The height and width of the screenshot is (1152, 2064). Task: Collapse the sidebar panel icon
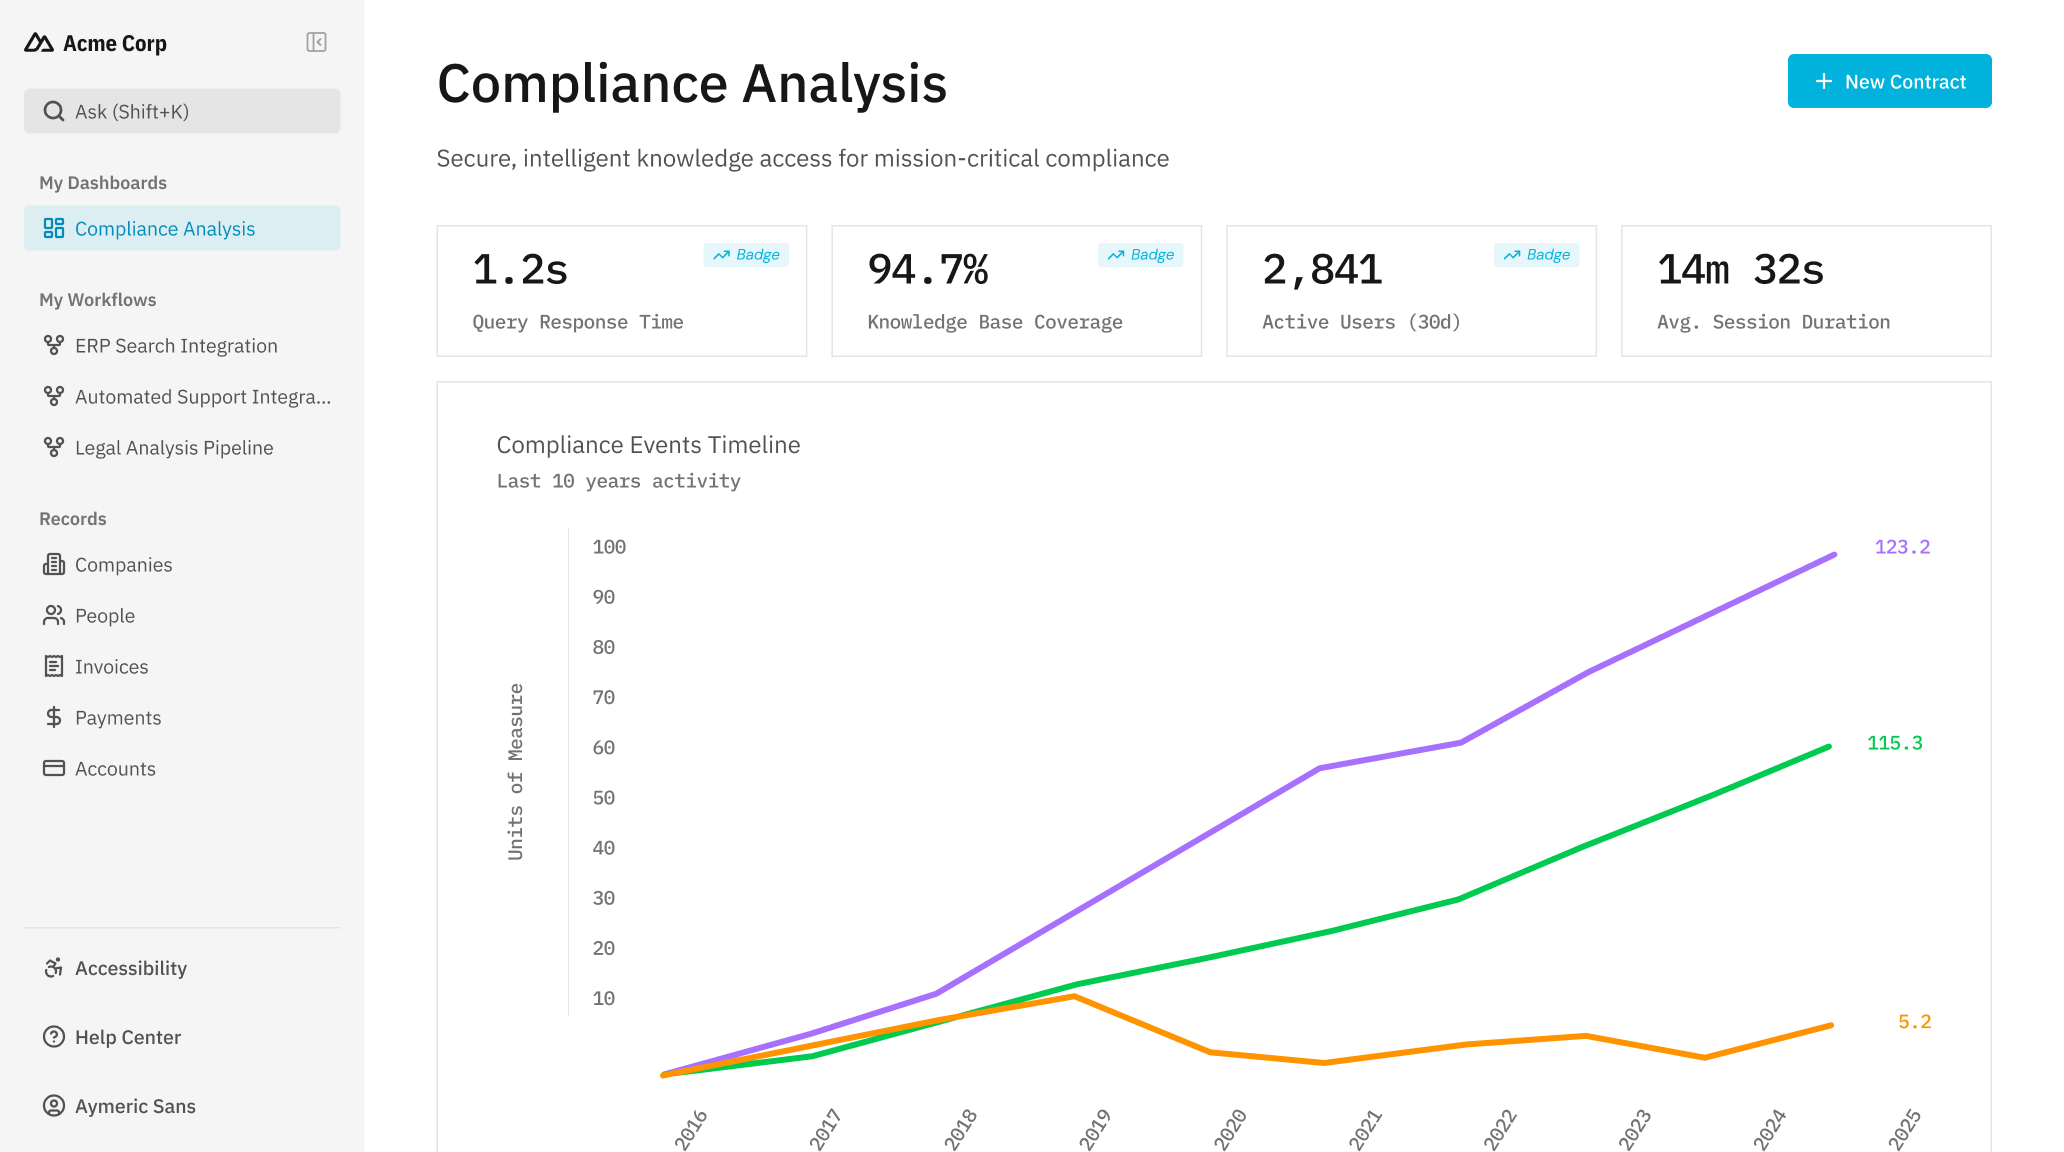point(316,42)
